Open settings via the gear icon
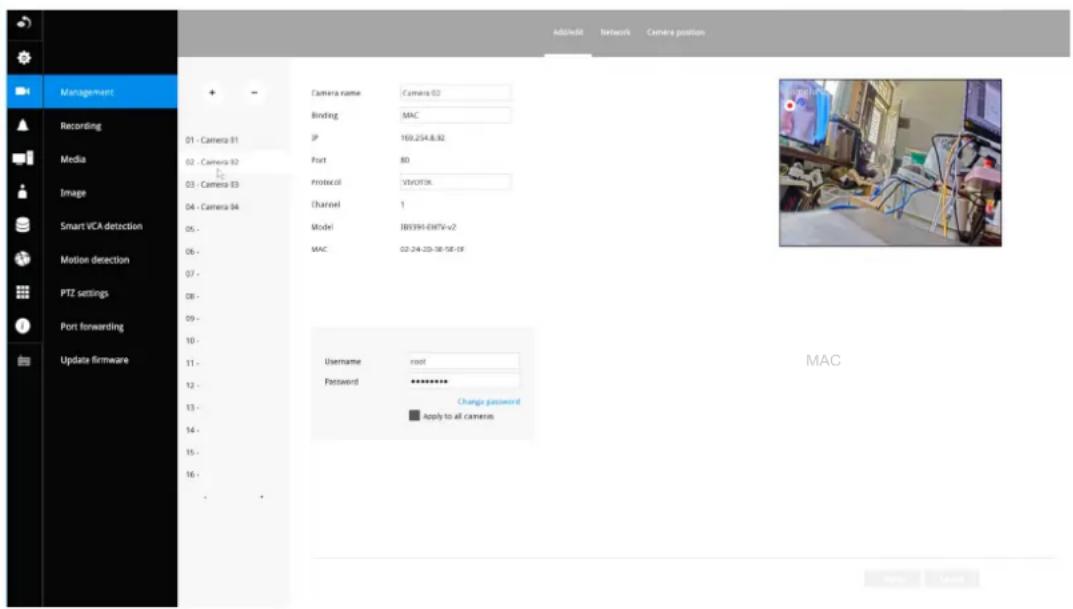1073x609 pixels. [x=23, y=57]
